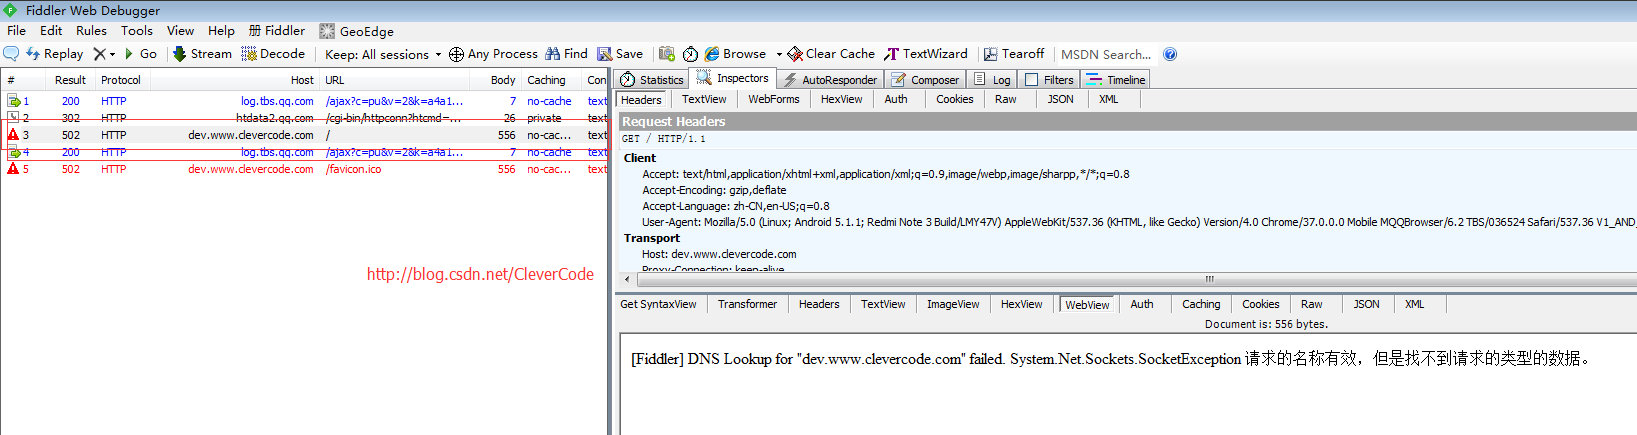
Task: Open Find sessions binoculars
Action: pyautogui.click(x=566, y=54)
